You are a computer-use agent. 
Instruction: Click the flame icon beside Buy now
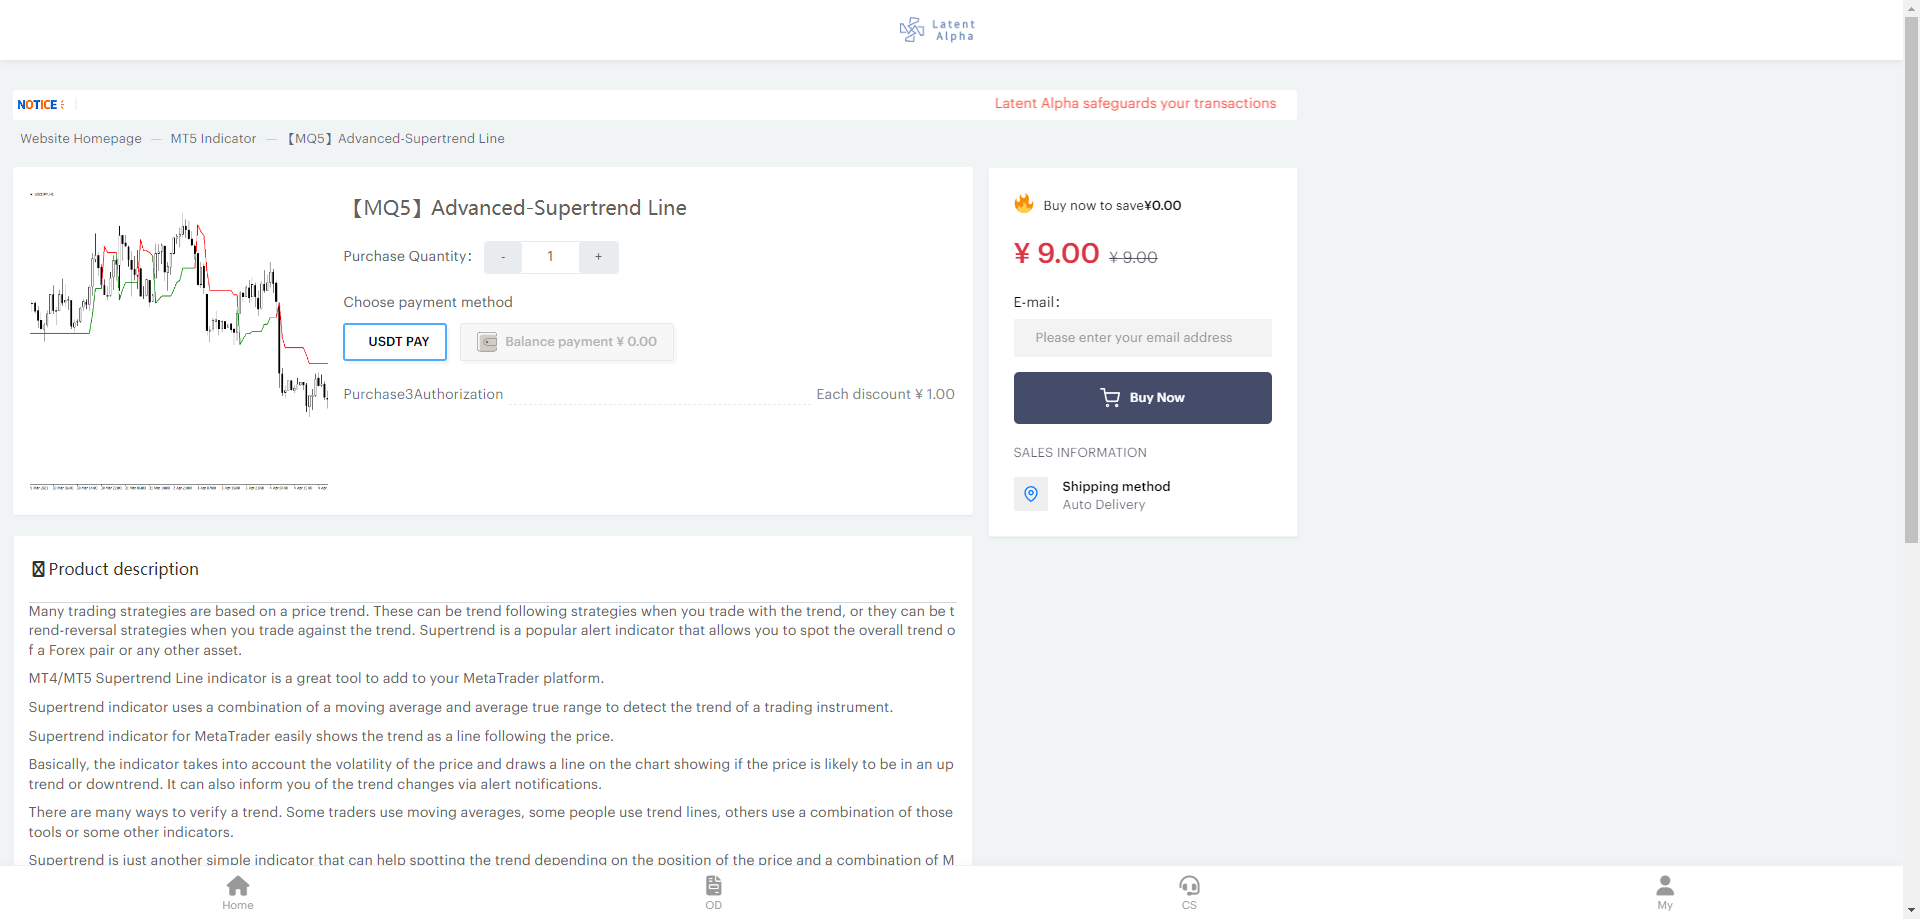pos(1024,204)
